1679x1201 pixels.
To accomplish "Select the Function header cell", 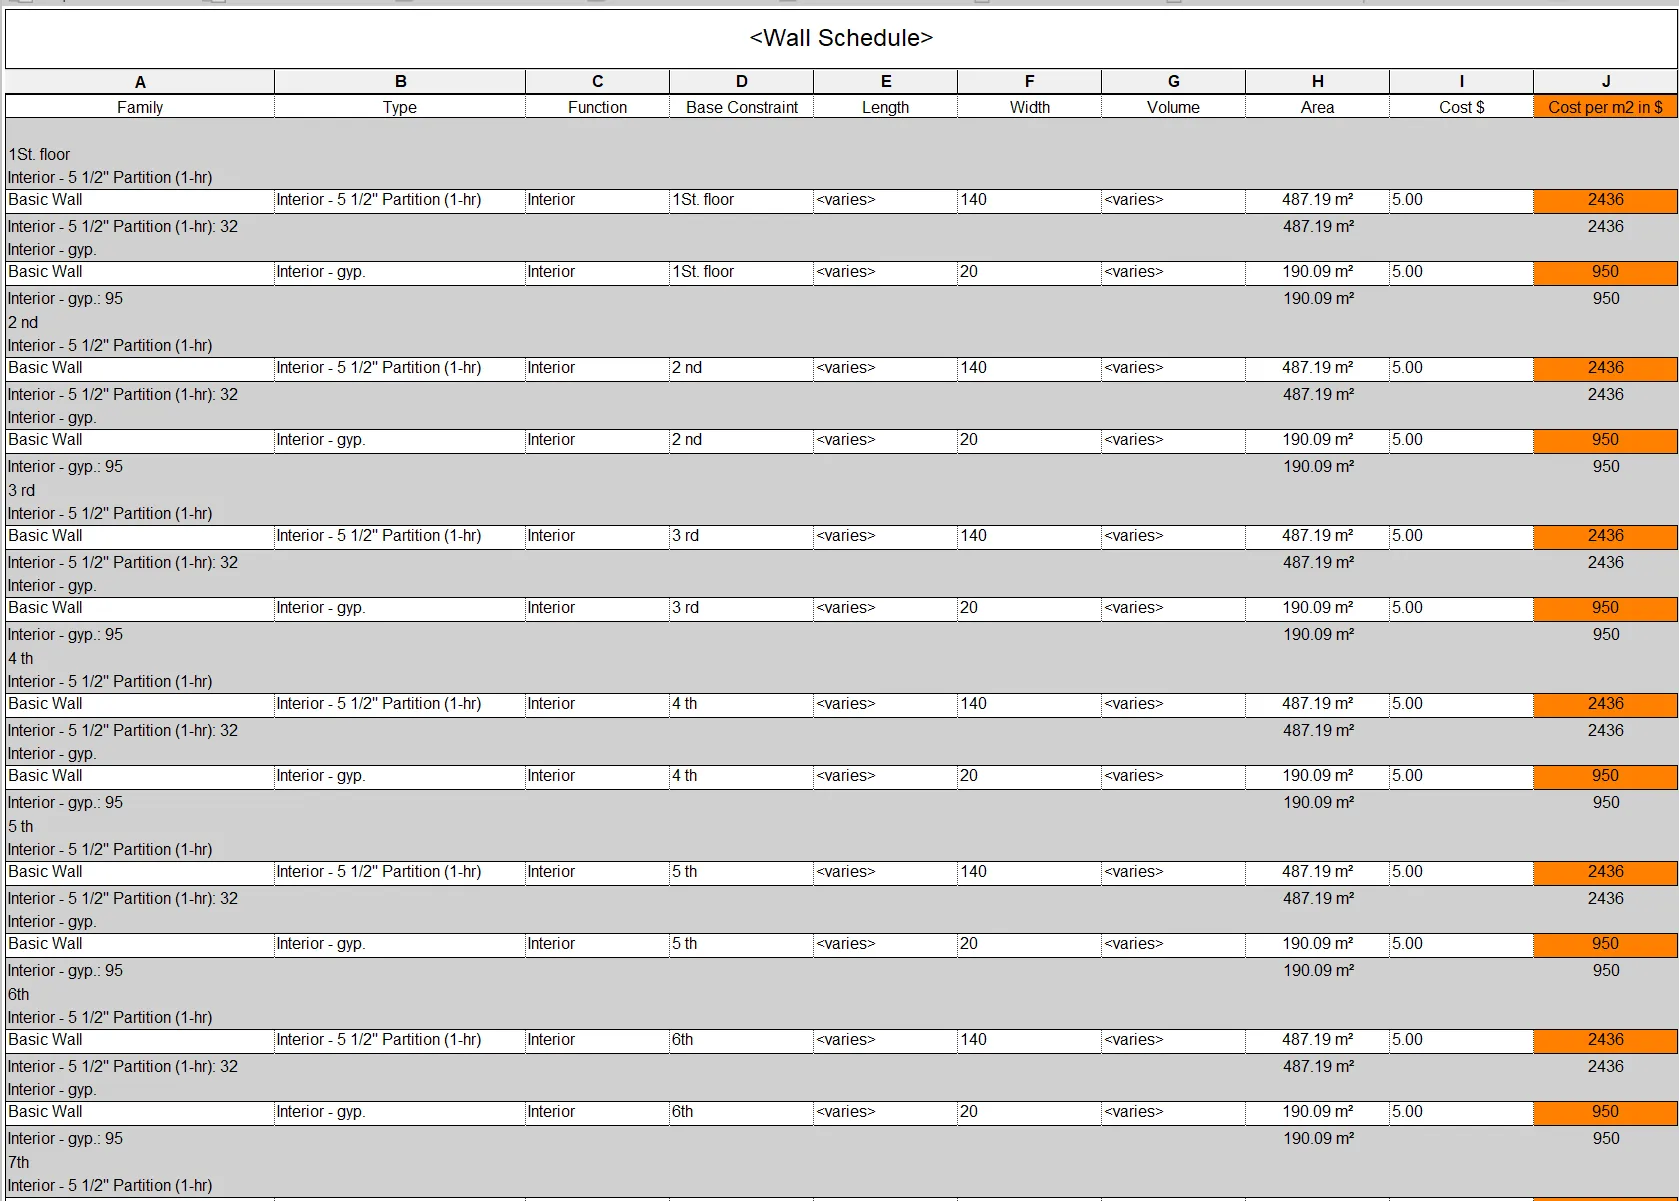I will point(597,107).
